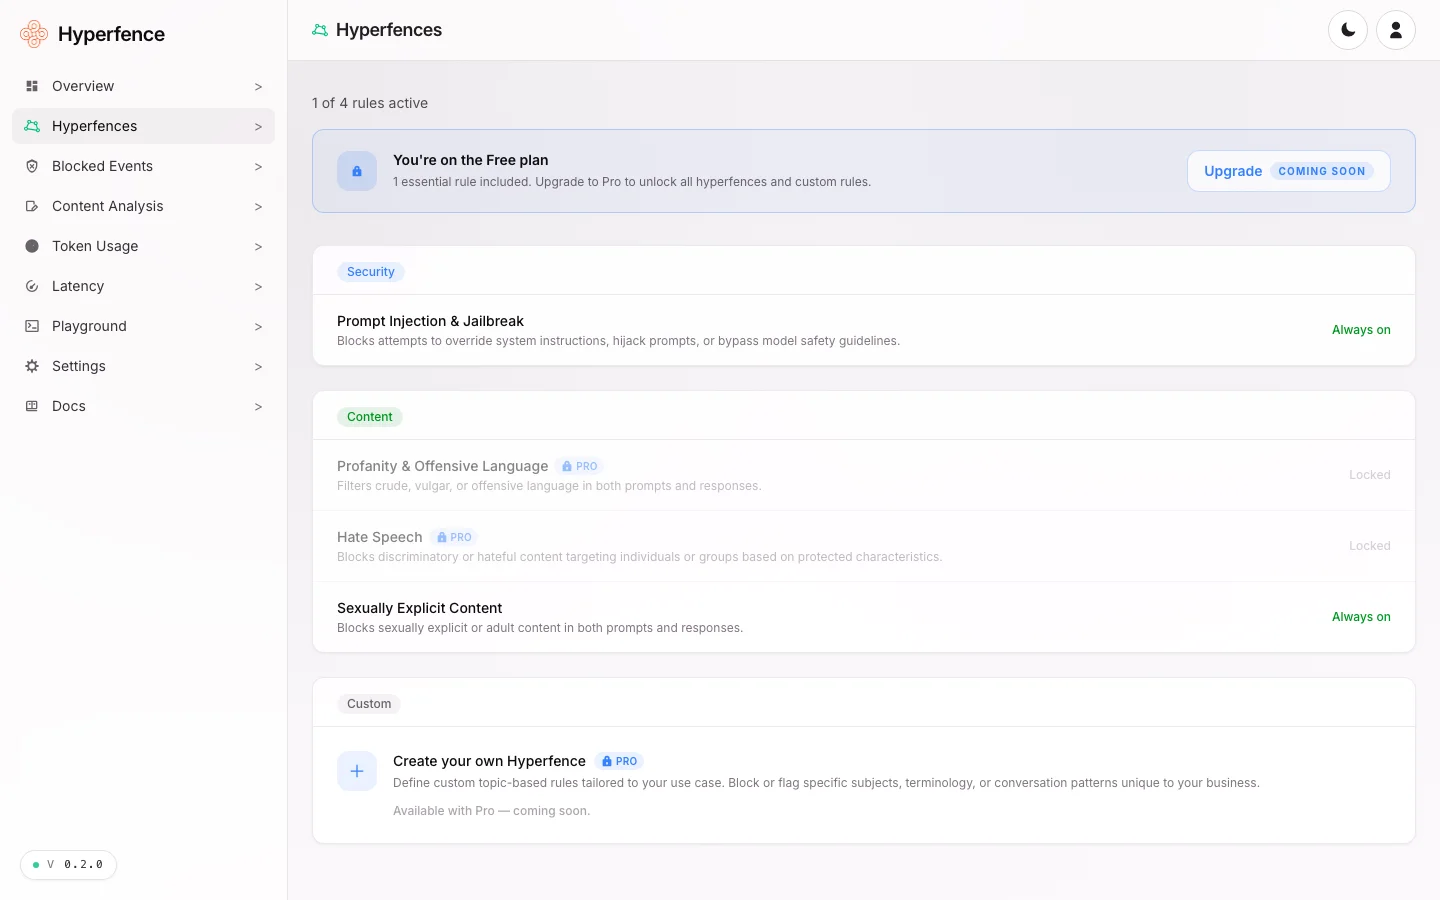The height and width of the screenshot is (900, 1440).
Task: Expand the Hyperfences chevron
Action: [258, 127]
